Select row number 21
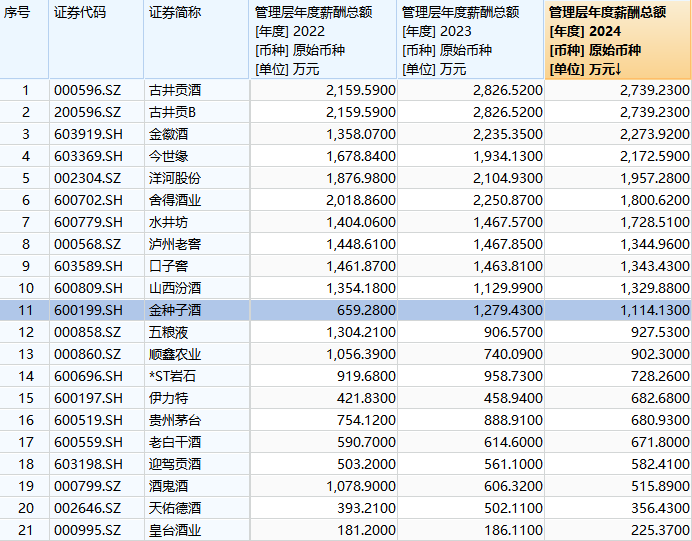The width and height of the screenshot is (692, 541). pyautogui.click(x=25, y=531)
